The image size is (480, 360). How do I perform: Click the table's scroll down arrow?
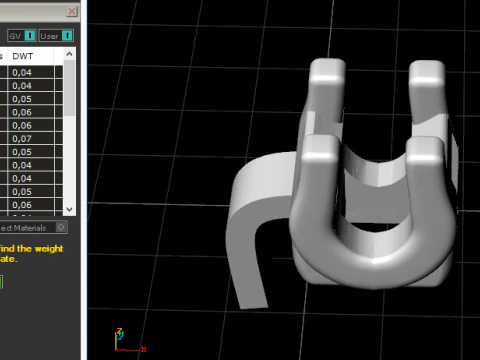[69, 209]
